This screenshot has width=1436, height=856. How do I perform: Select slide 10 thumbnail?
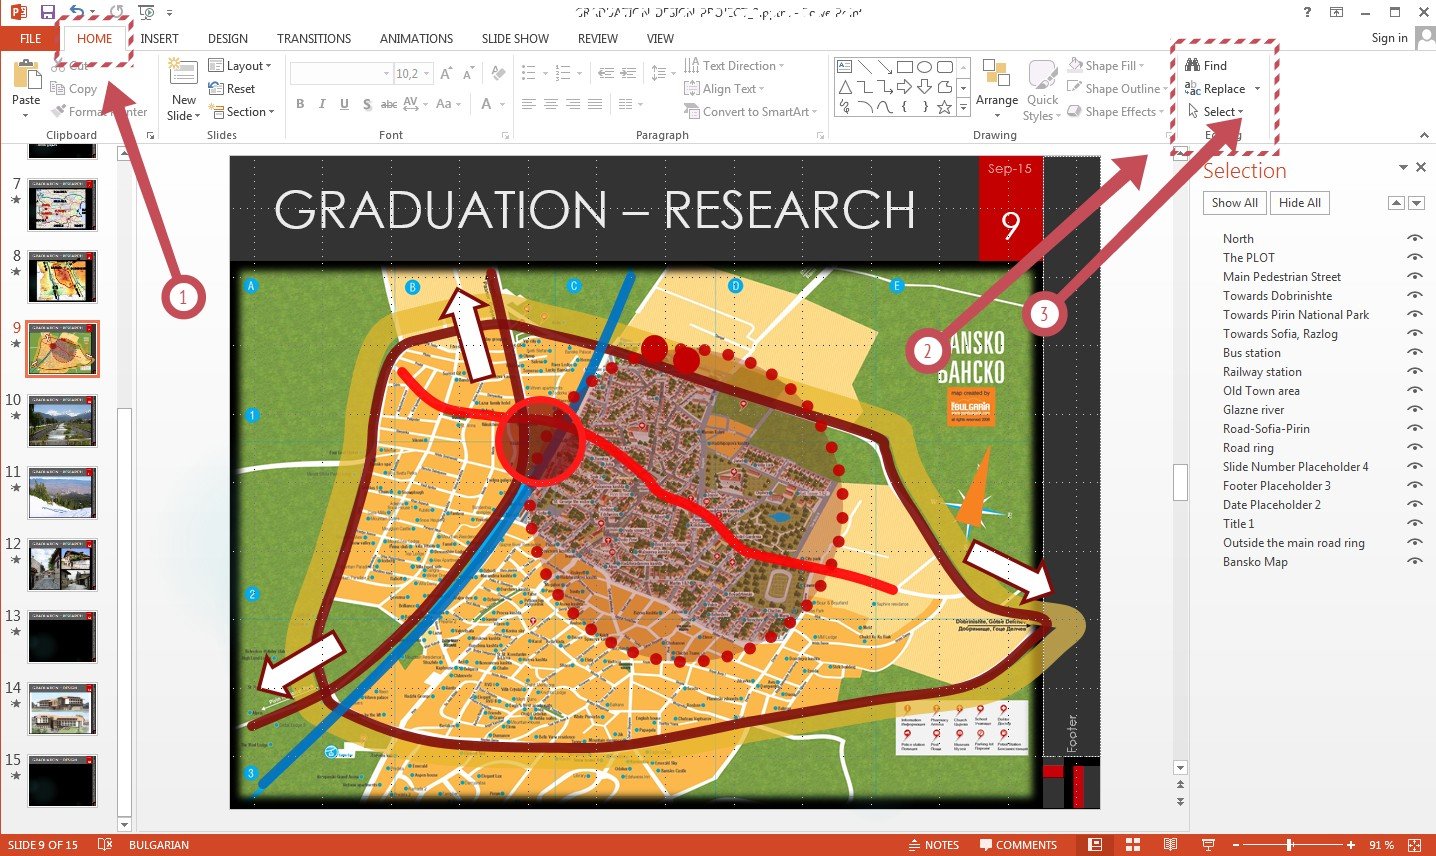point(63,421)
